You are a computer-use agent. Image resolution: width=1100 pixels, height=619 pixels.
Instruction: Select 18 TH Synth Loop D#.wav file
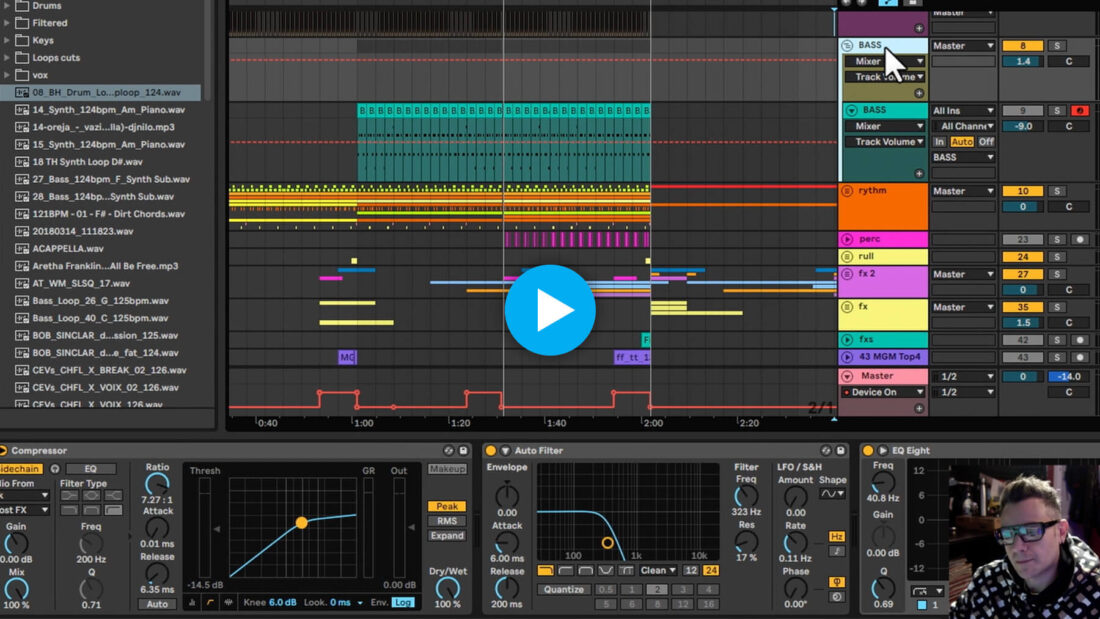pos(87,161)
